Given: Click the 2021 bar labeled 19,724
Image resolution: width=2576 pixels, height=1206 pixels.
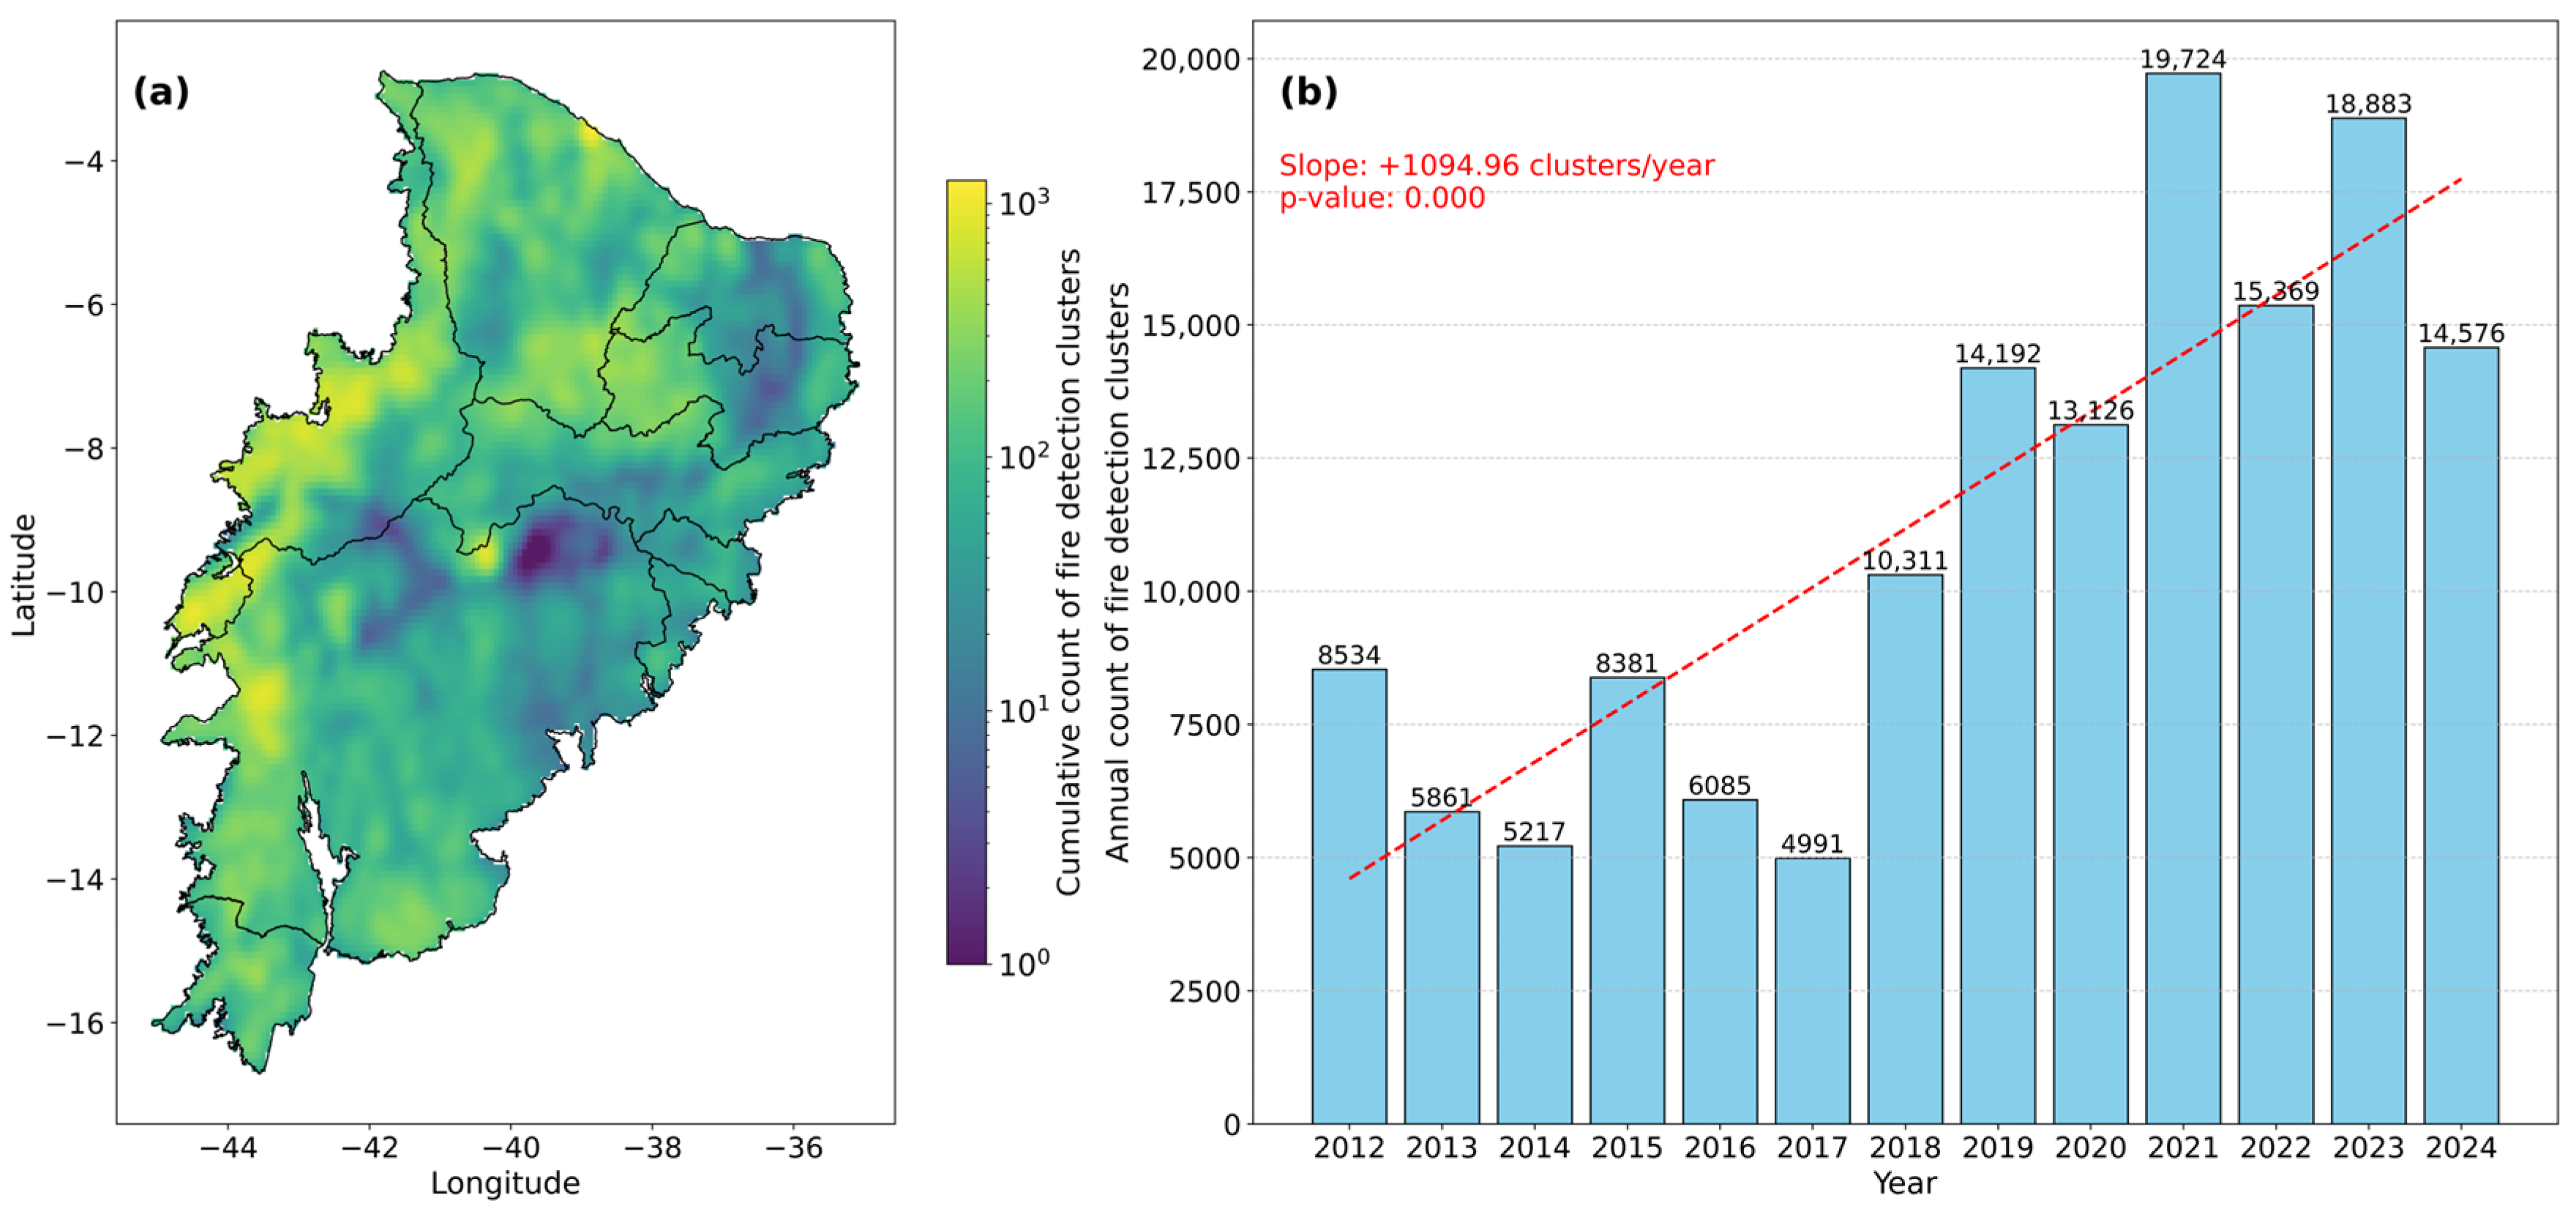Looking at the screenshot, I should (x=2182, y=600).
